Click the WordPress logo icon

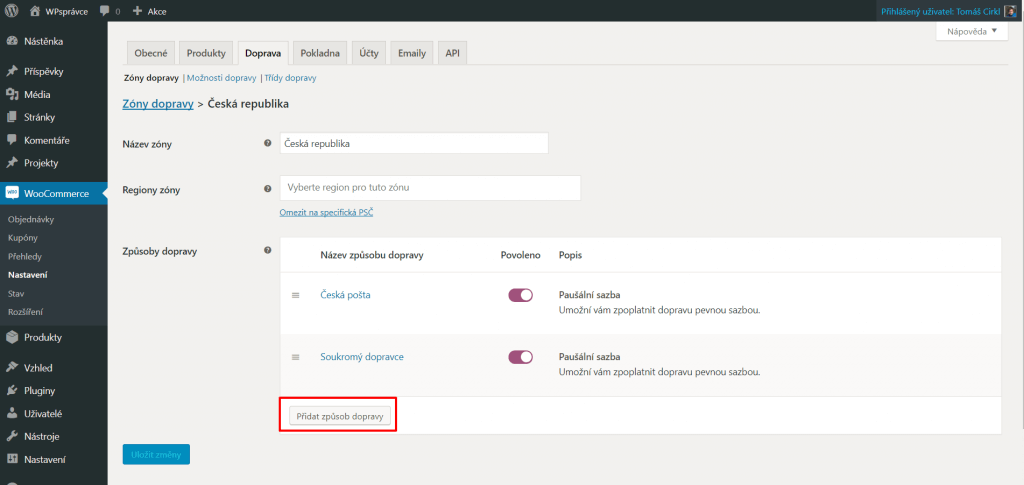coord(12,11)
